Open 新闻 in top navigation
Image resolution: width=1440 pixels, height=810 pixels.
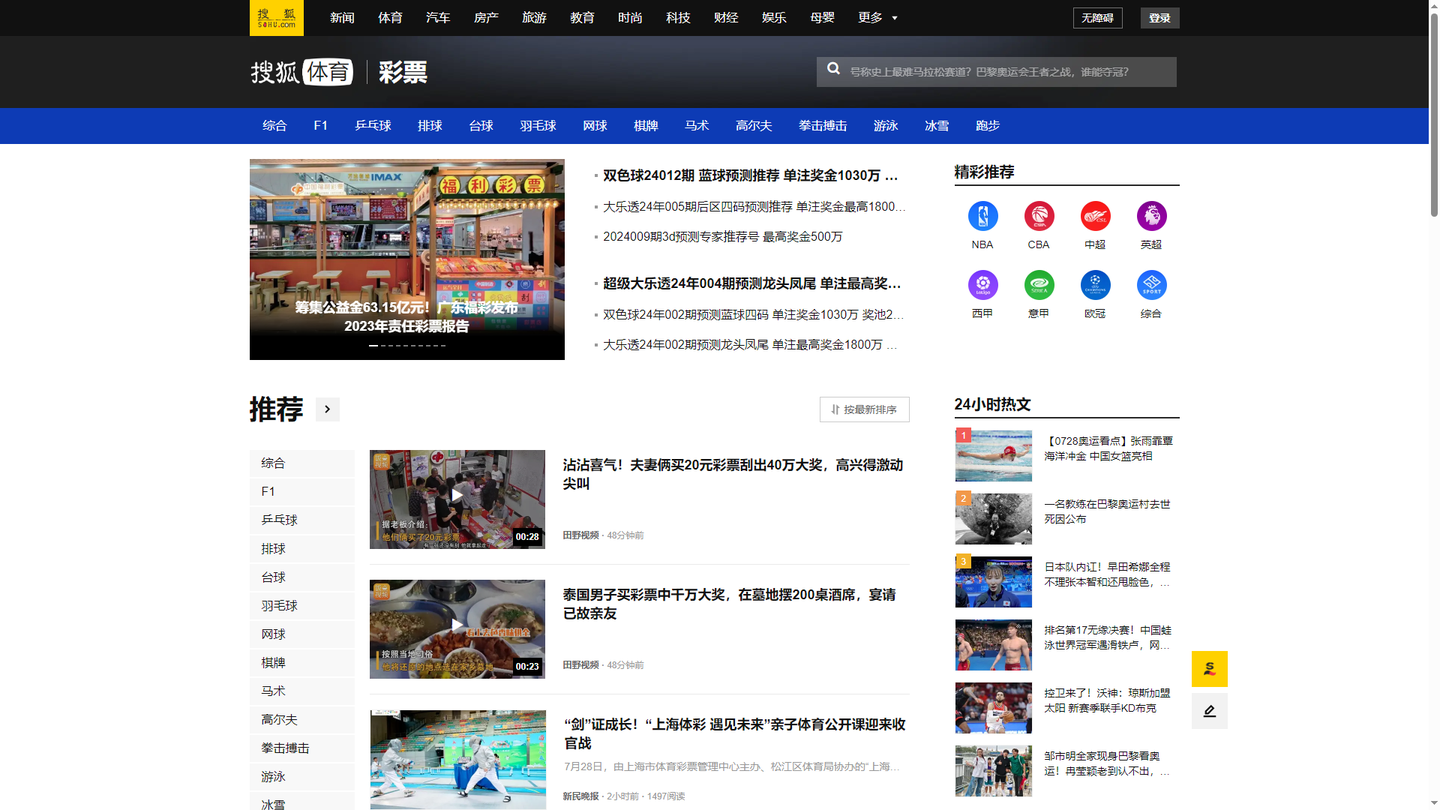342,17
